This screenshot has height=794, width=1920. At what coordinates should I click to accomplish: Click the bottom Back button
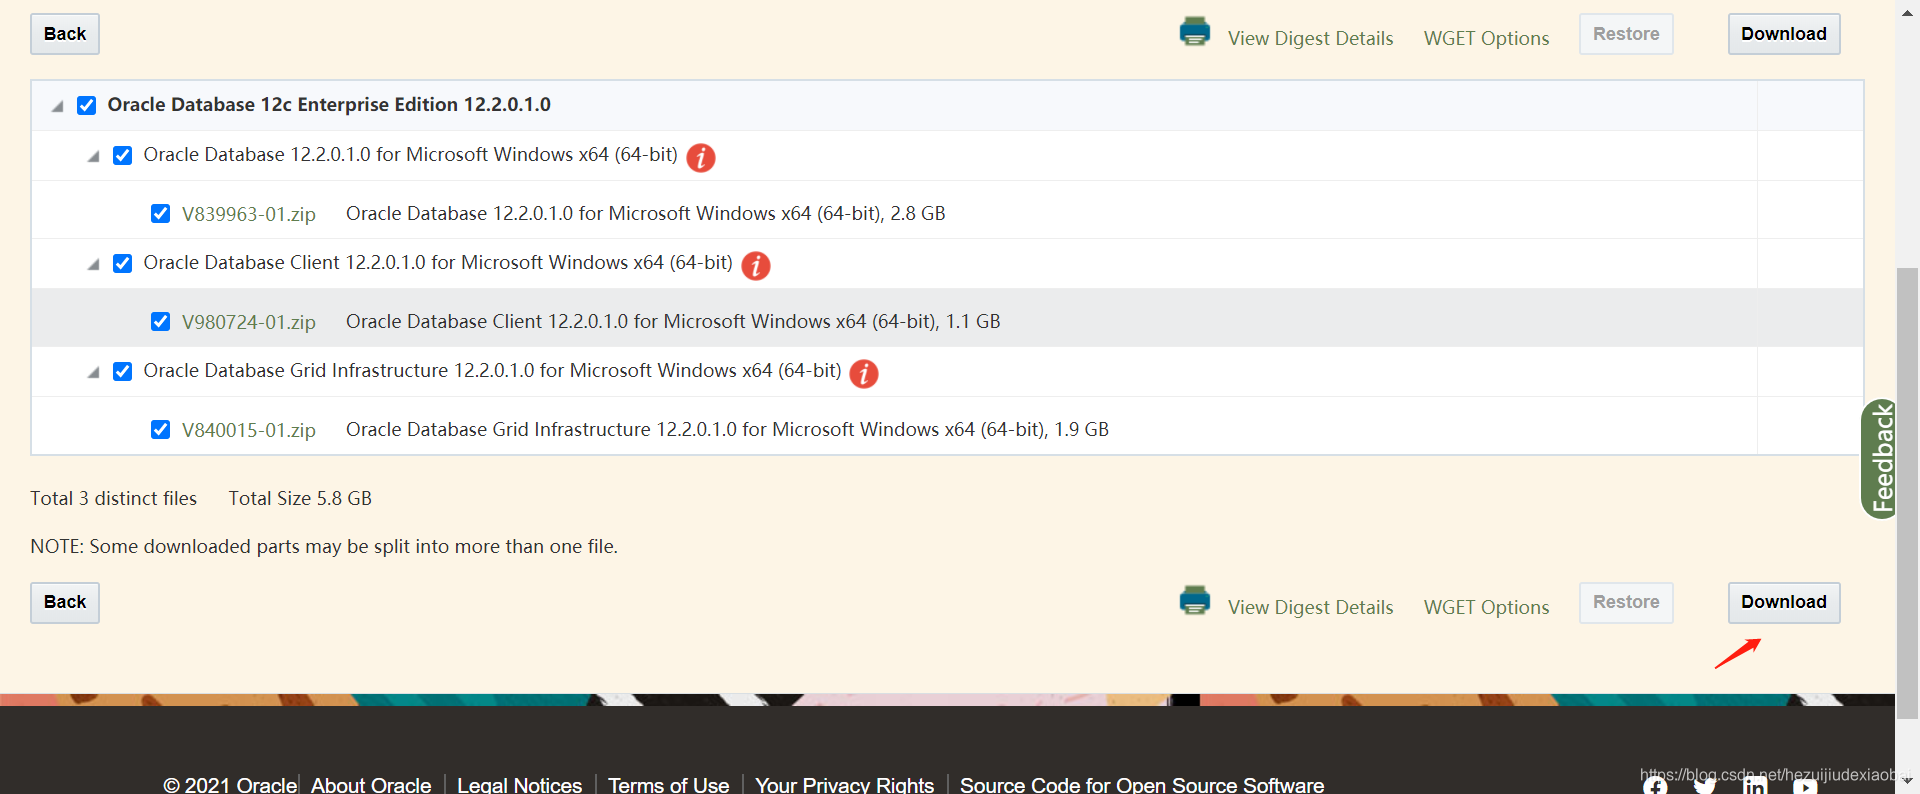[65, 602]
